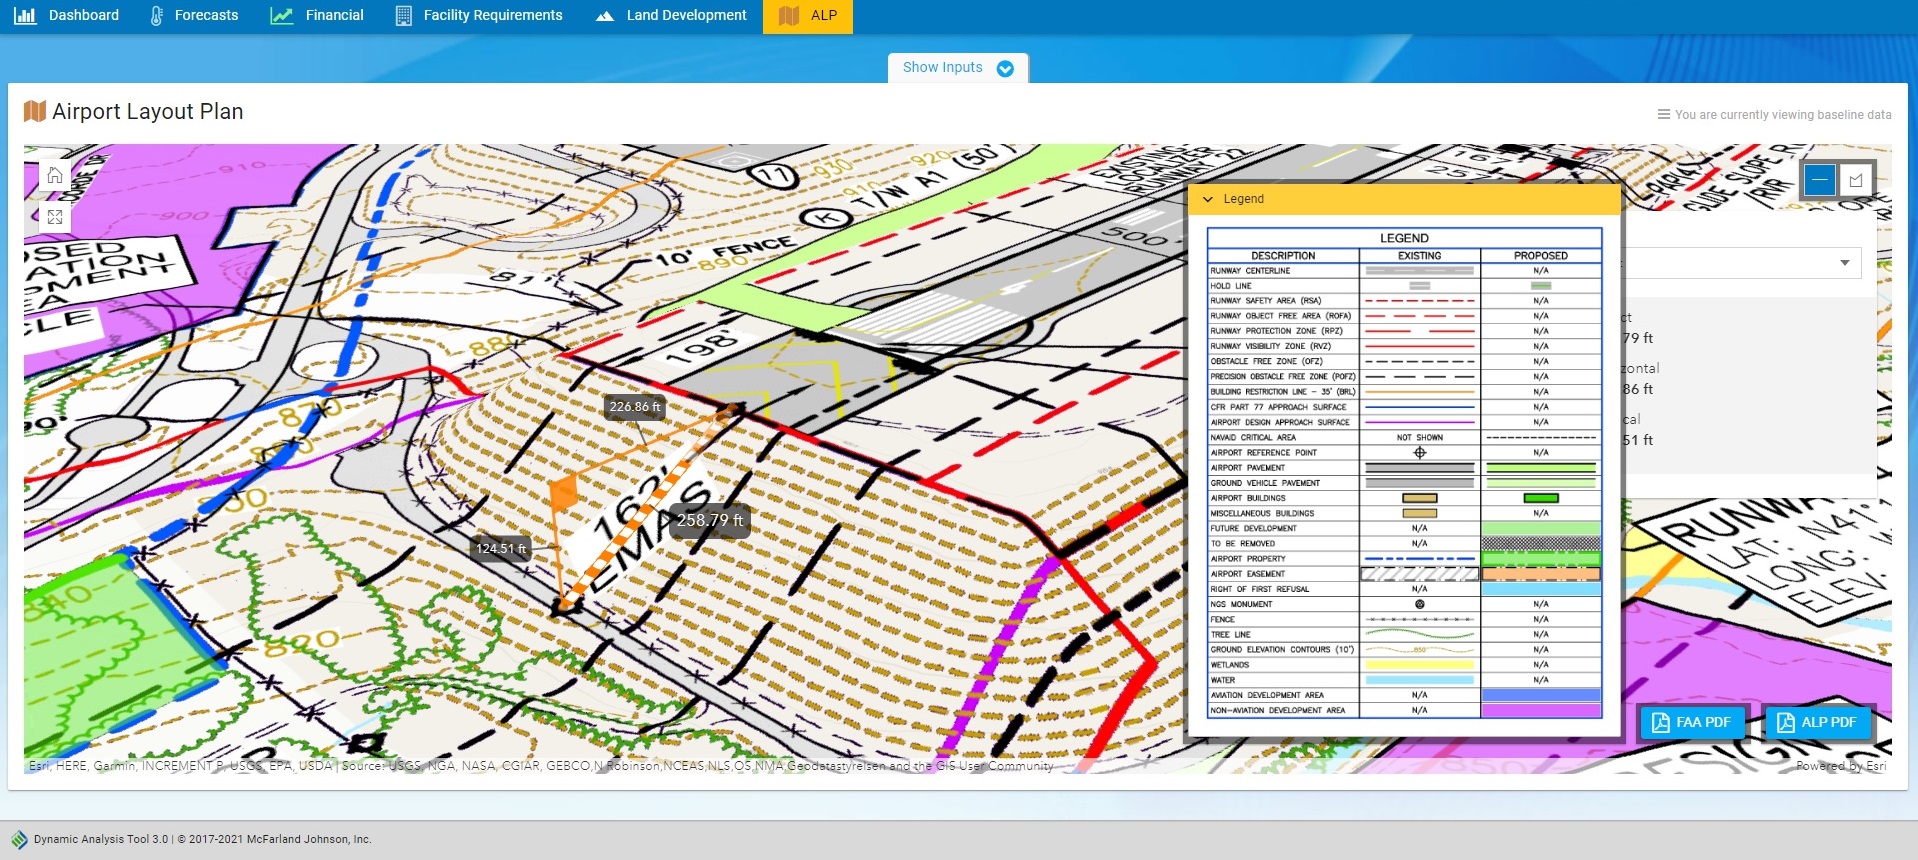1918x860 pixels.
Task: Click the baseline data menu icon
Action: click(x=1664, y=114)
